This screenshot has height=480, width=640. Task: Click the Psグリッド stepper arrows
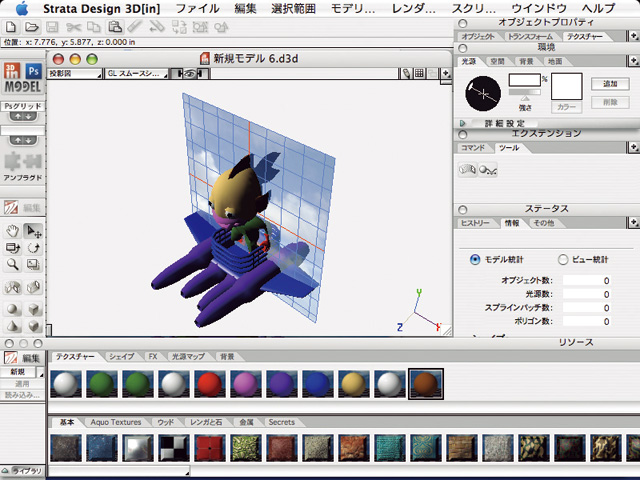tap(23, 117)
